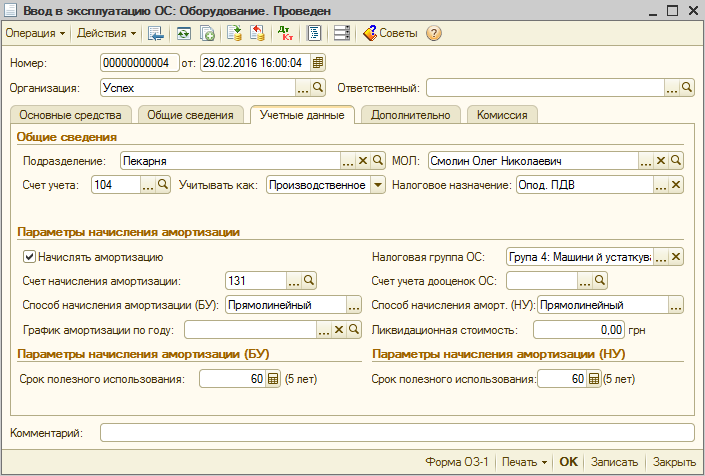The height and width of the screenshot is (476, 705).
Task: Open Счет начисления амортизации 131 with magnifier
Action: 308,281
